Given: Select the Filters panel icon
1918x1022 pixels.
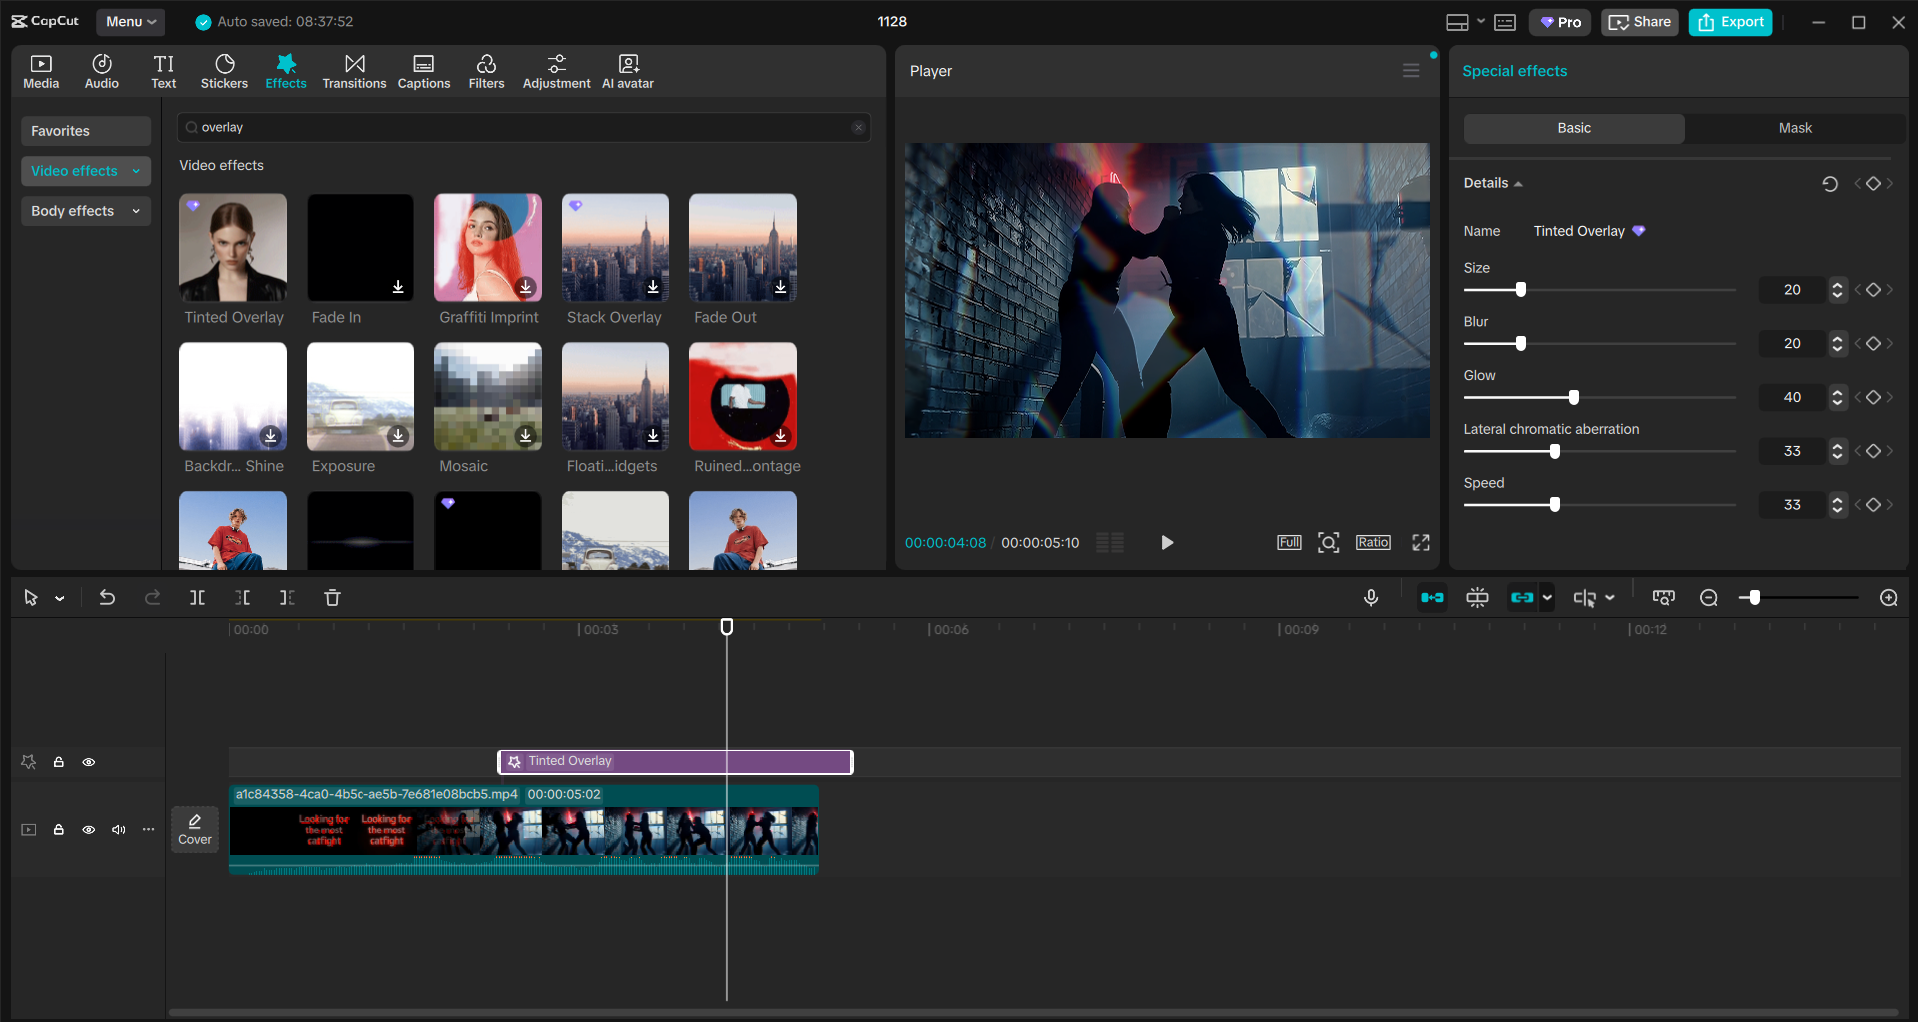Looking at the screenshot, I should coord(486,70).
